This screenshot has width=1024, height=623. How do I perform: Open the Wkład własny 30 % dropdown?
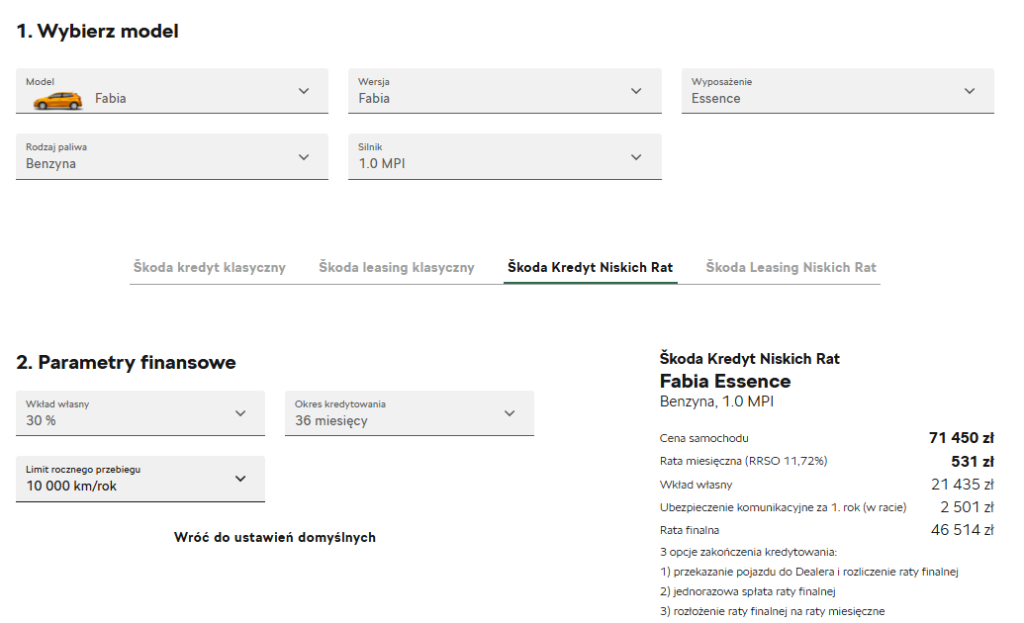pyautogui.click(x=140, y=413)
